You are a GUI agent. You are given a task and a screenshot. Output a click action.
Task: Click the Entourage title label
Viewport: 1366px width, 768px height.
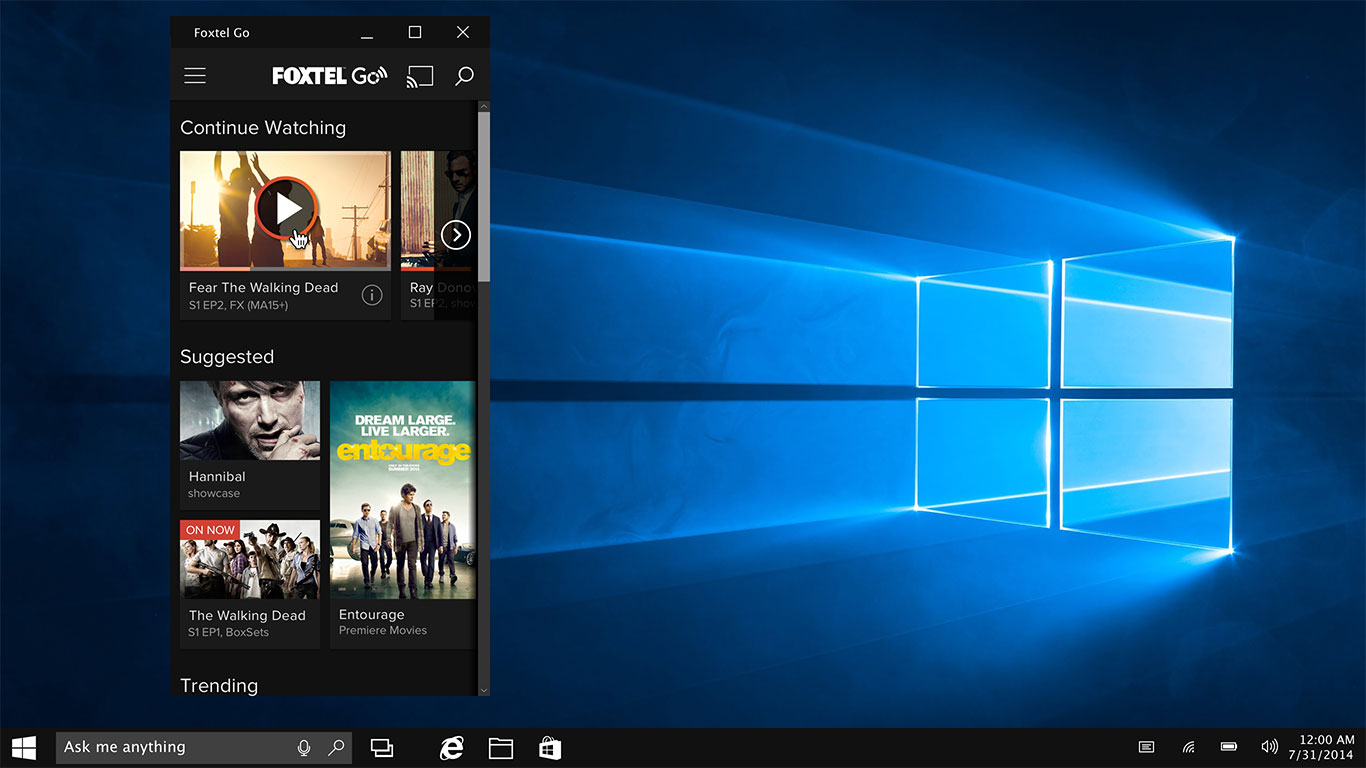click(x=372, y=615)
